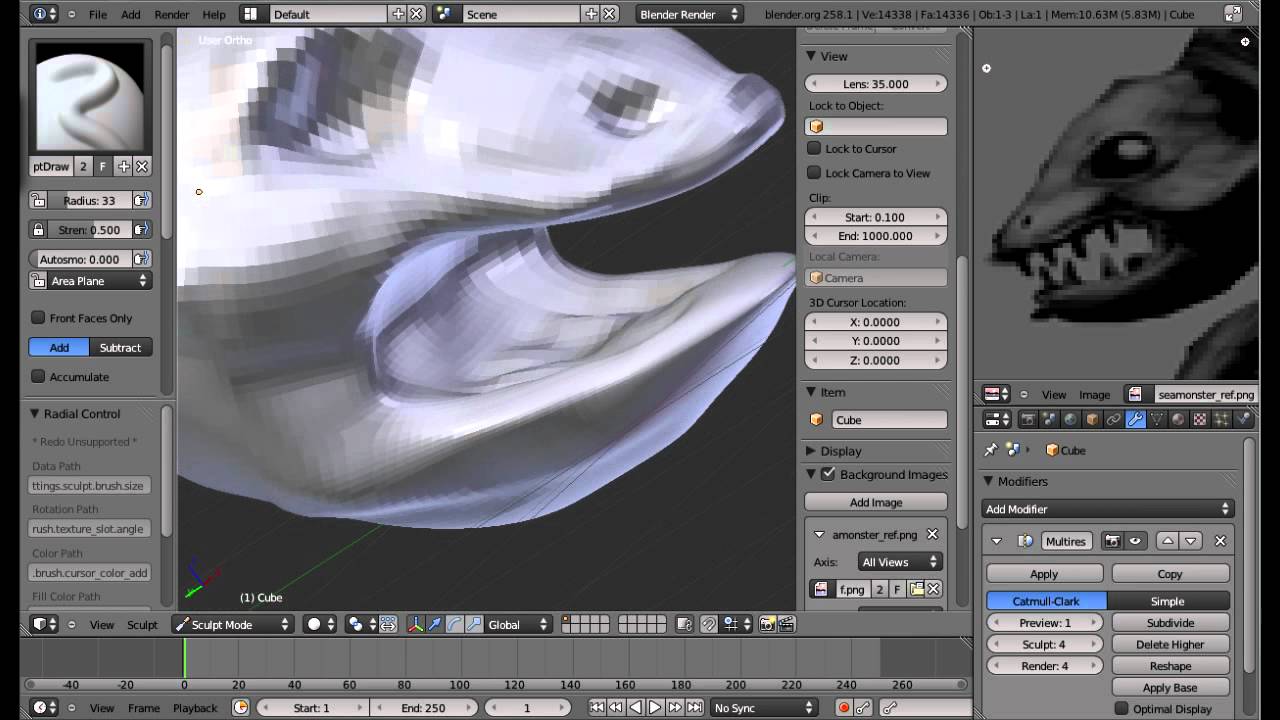
Task: Open the Material properties tab icon
Action: [x=1178, y=420]
